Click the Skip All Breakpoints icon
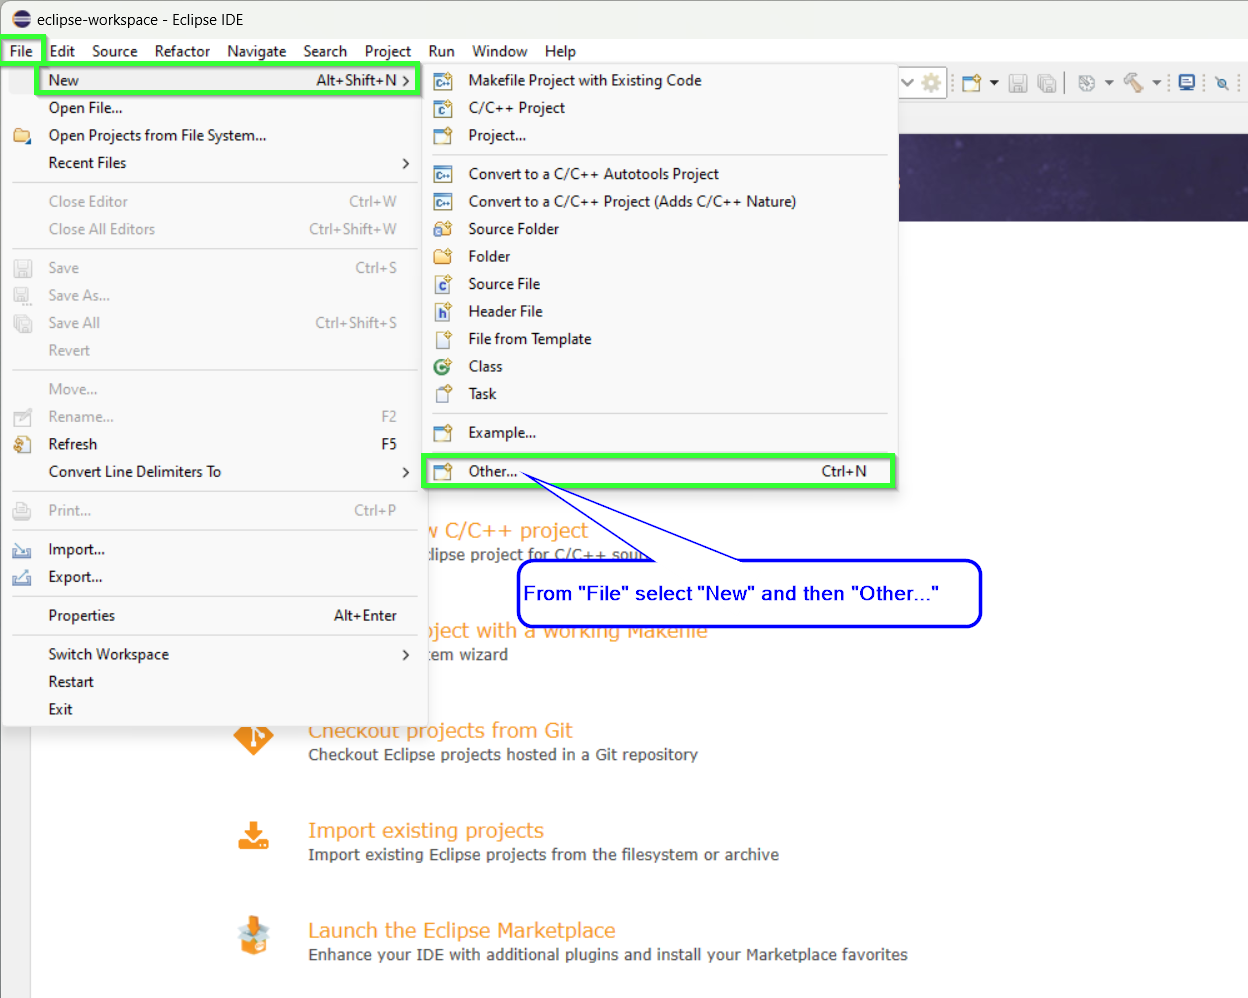The height and width of the screenshot is (998, 1248). tap(1222, 83)
